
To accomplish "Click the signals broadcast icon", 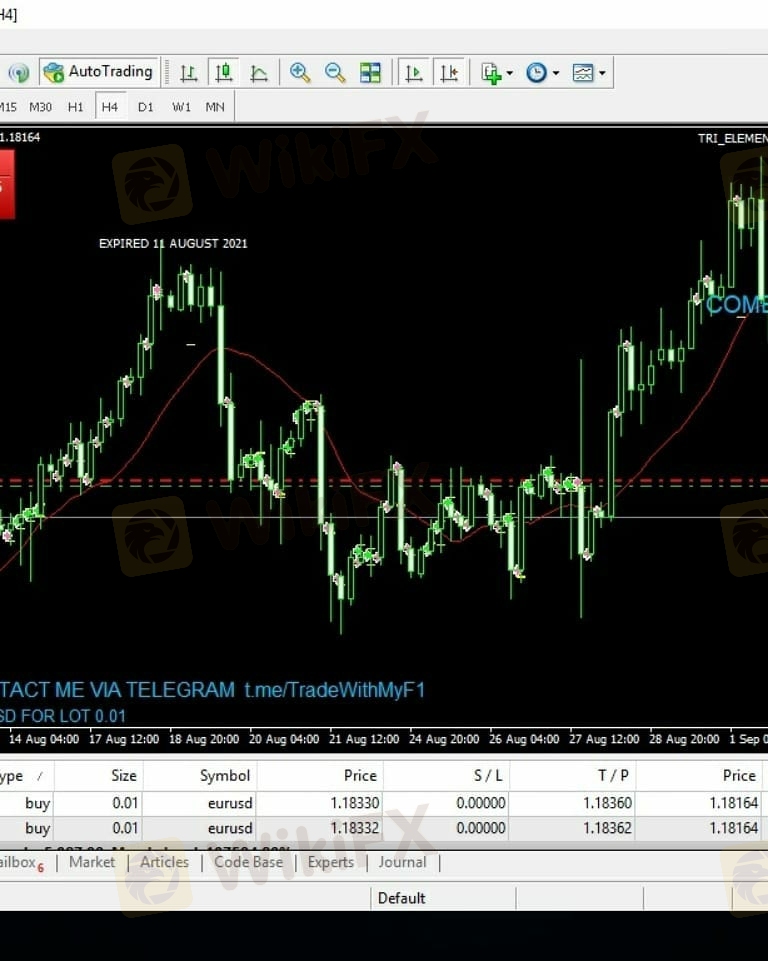I will point(18,72).
